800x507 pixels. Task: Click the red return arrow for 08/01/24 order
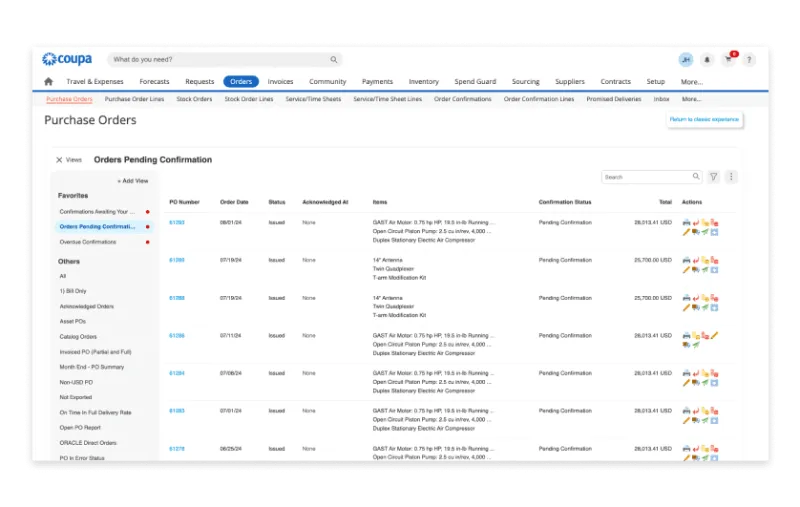695,222
